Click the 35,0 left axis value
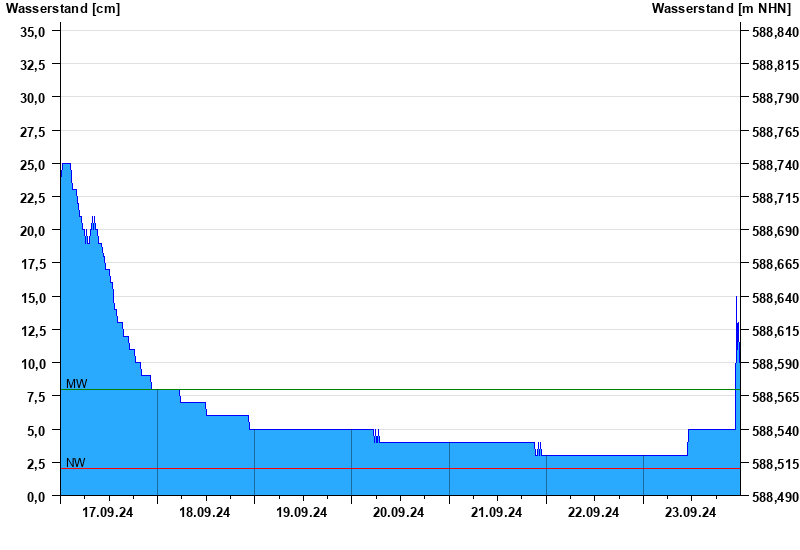Screen dimensions: 800x550 tap(32, 32)
